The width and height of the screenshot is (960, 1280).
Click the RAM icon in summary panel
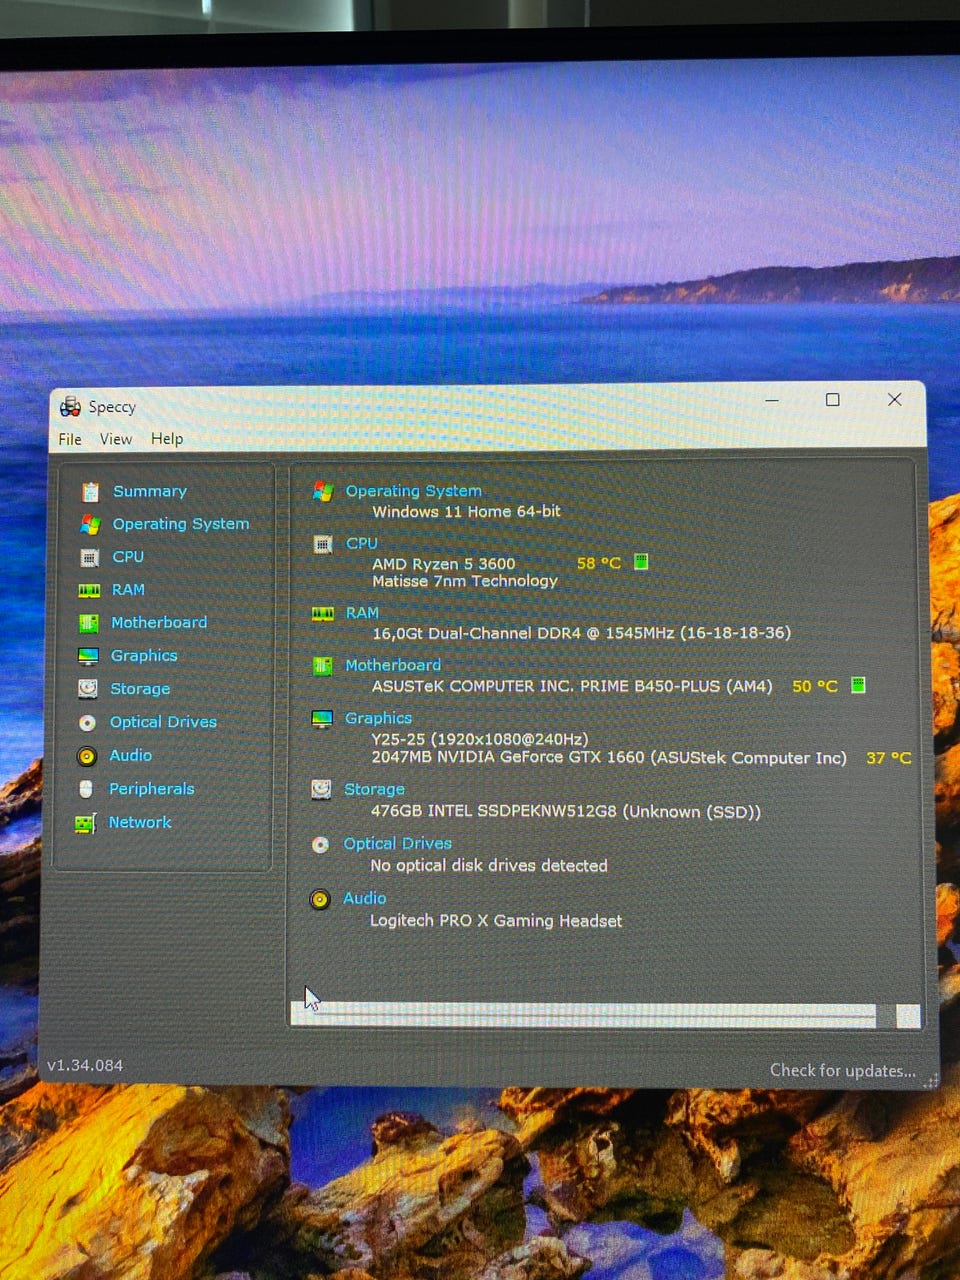[x=323, y=613]
